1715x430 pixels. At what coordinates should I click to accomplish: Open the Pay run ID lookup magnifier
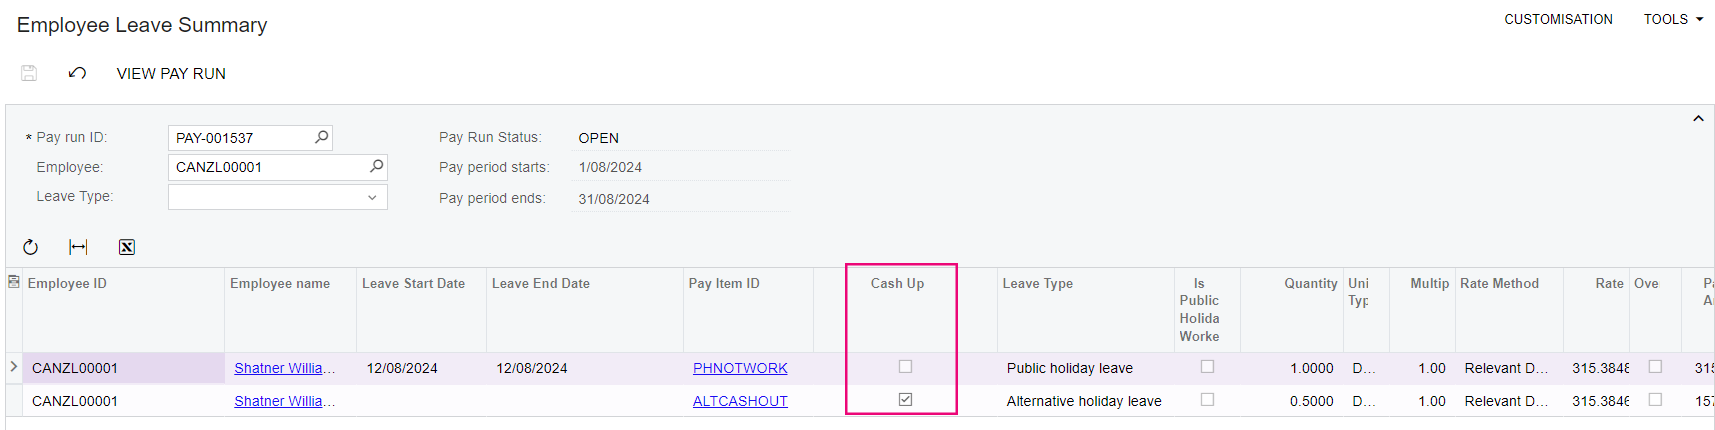(x=321, y=137)
